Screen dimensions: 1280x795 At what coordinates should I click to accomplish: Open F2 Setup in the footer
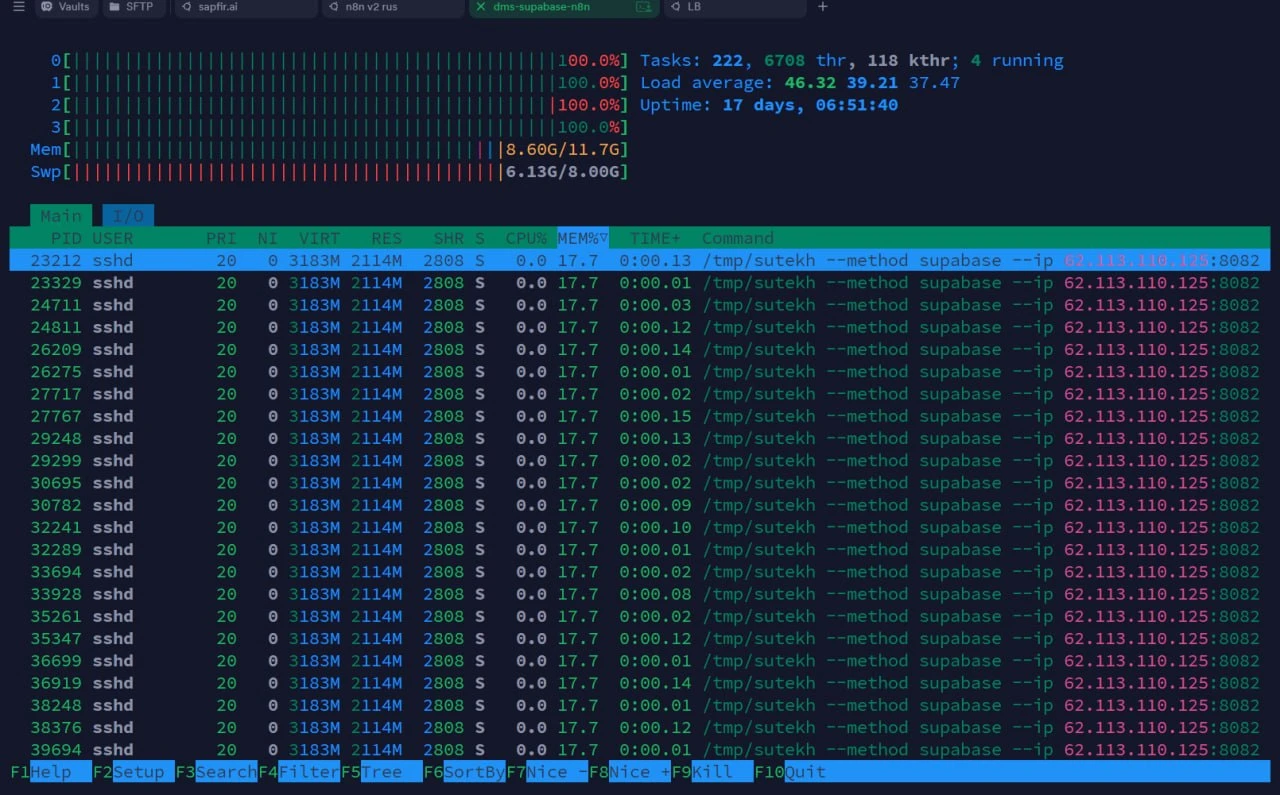tap(133, 772)
